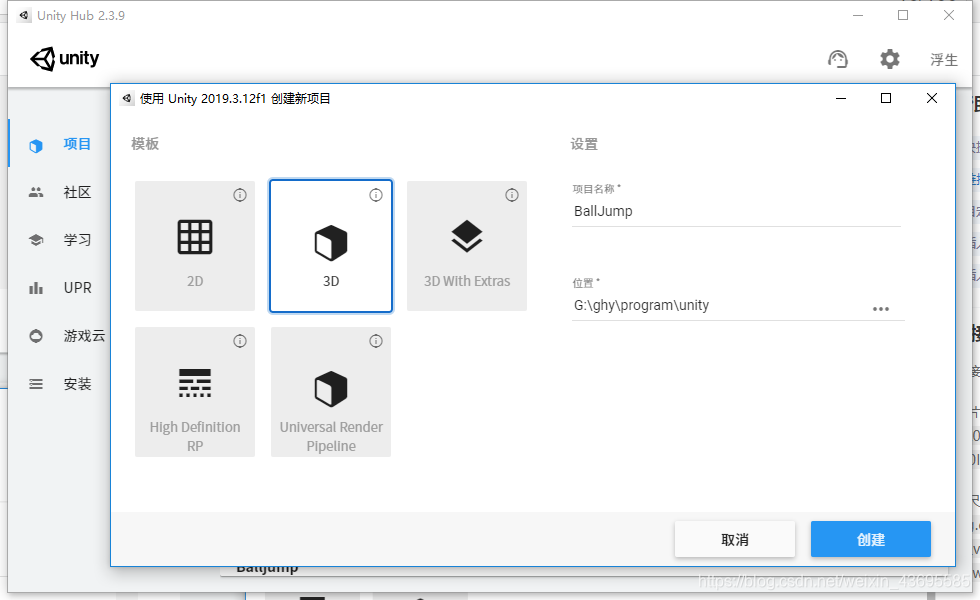This screenshot has height=600, width=980.
Task: Open the UPR tab in sidebar
Action: coord(59,288)
